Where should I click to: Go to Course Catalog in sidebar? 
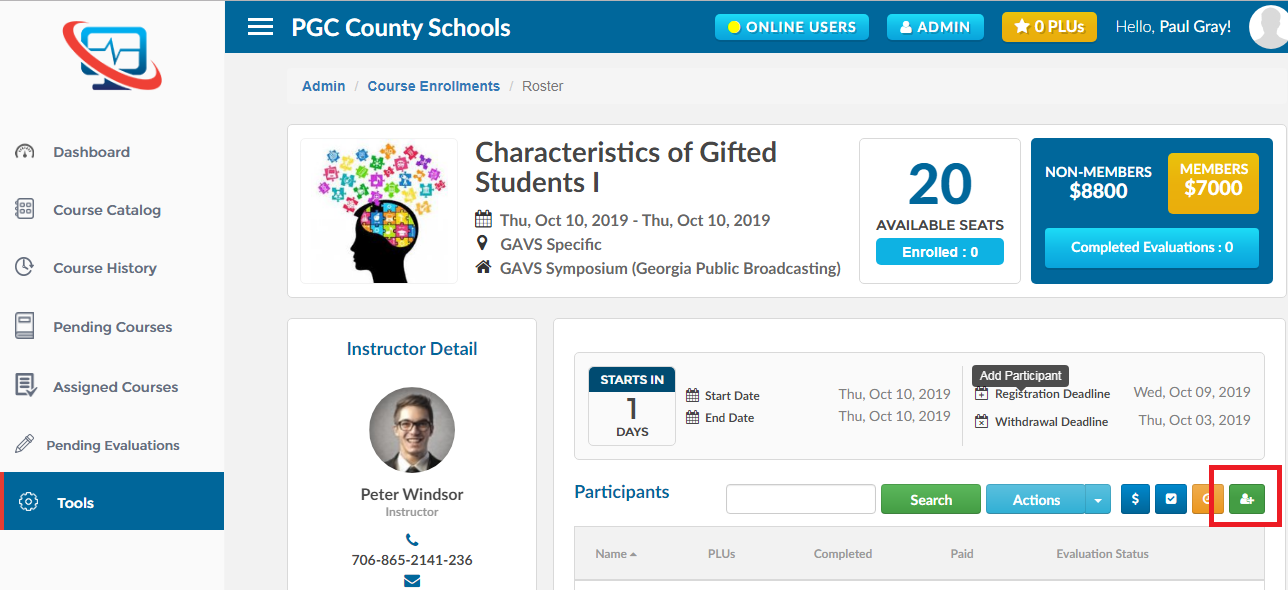pyautogui.click(x=106, y=210)
